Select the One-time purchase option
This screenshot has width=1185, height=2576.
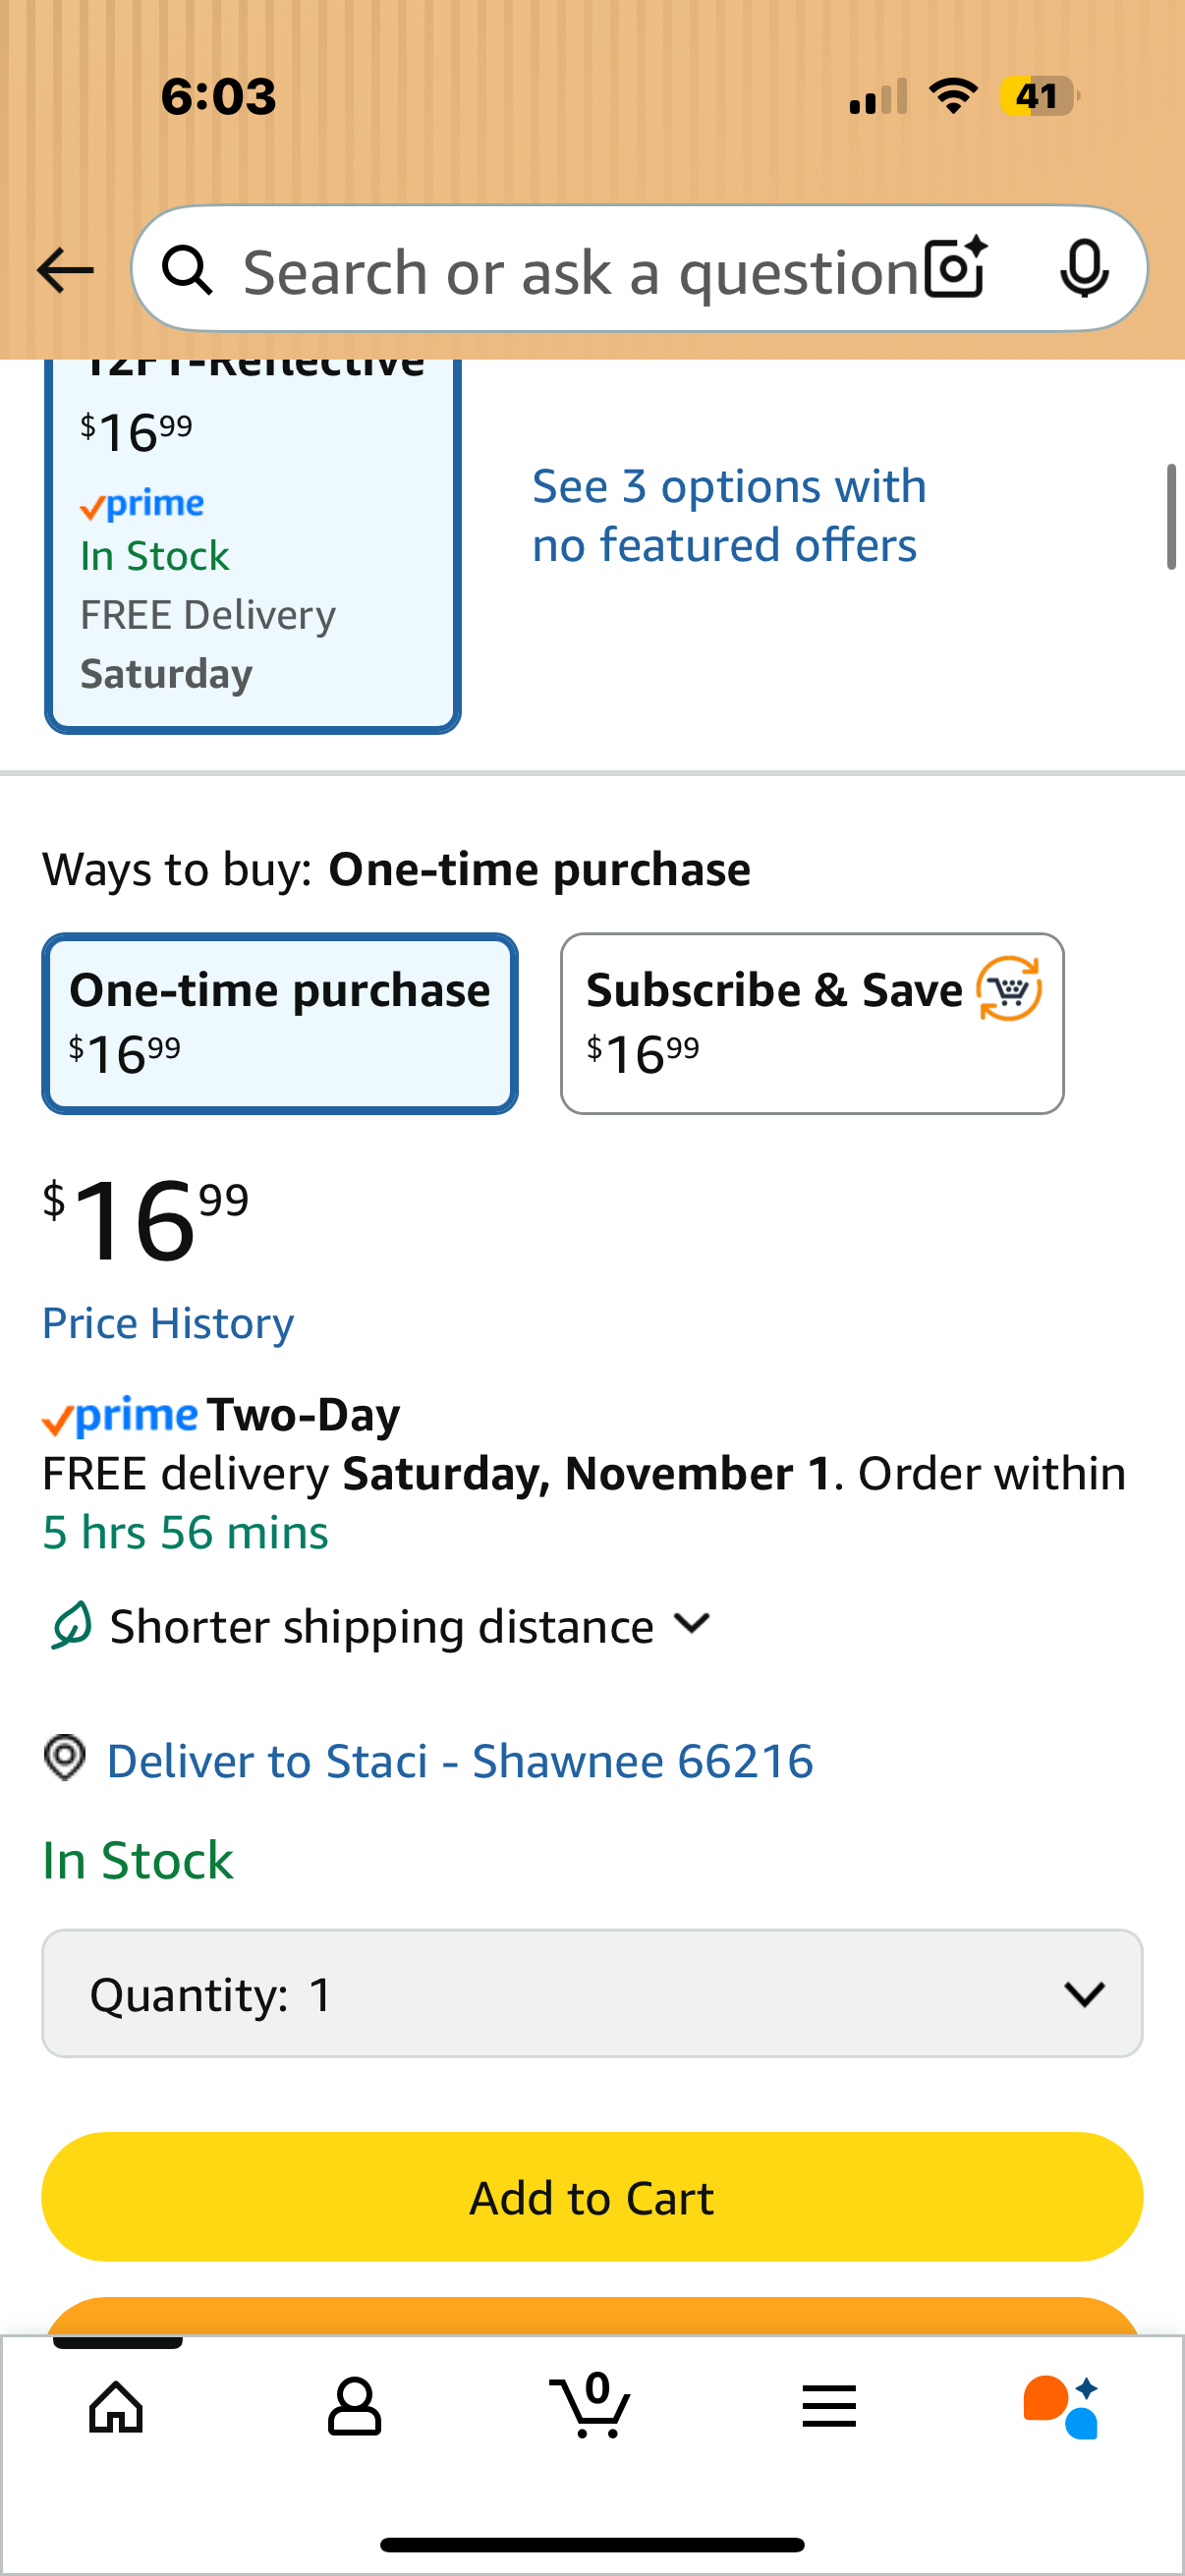(x=280, y=1023)
